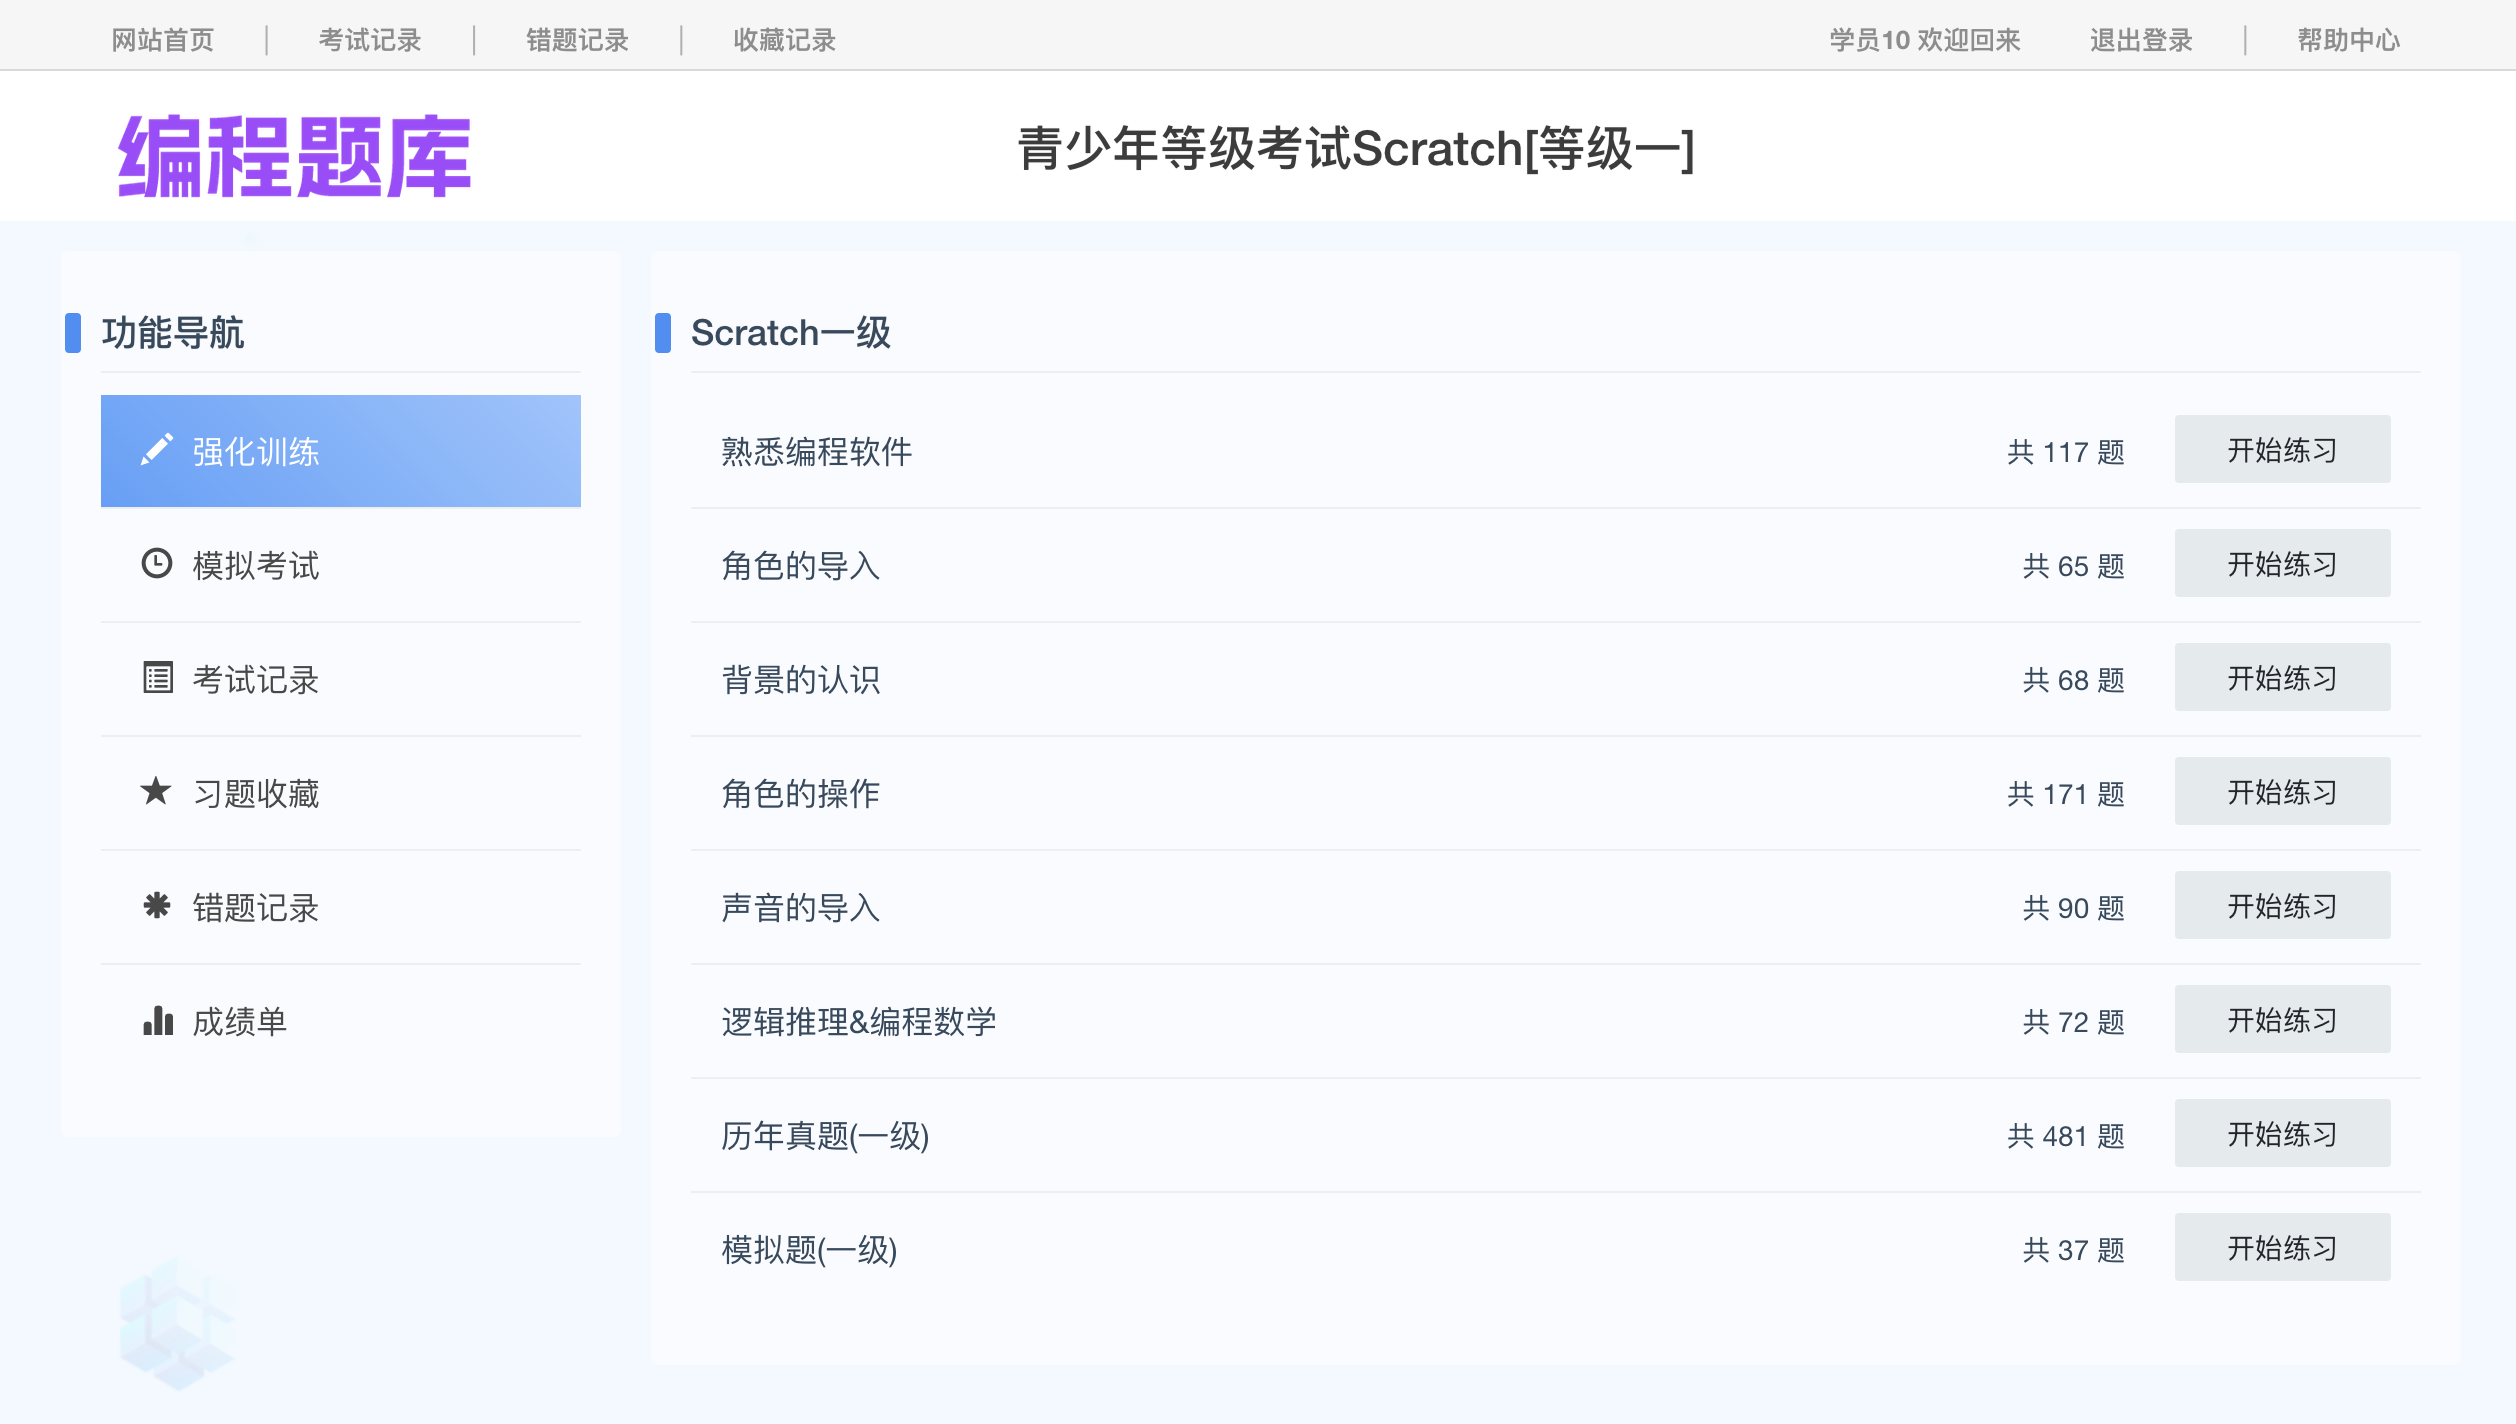Click the 学员10 欢迎回来 user text
Viewport: 2516px width, 1424px height.
pyautogui.click(x=1925, y=40)
